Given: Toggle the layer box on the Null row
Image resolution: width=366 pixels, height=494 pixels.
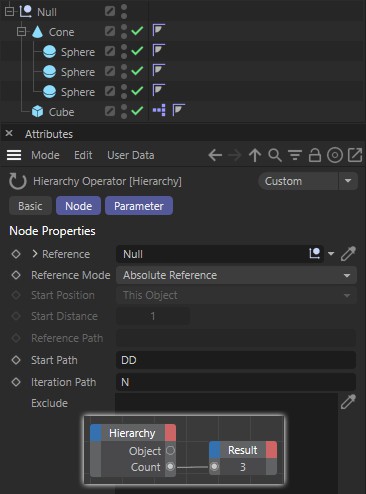Looking at the screenshot, I should 110,11.
